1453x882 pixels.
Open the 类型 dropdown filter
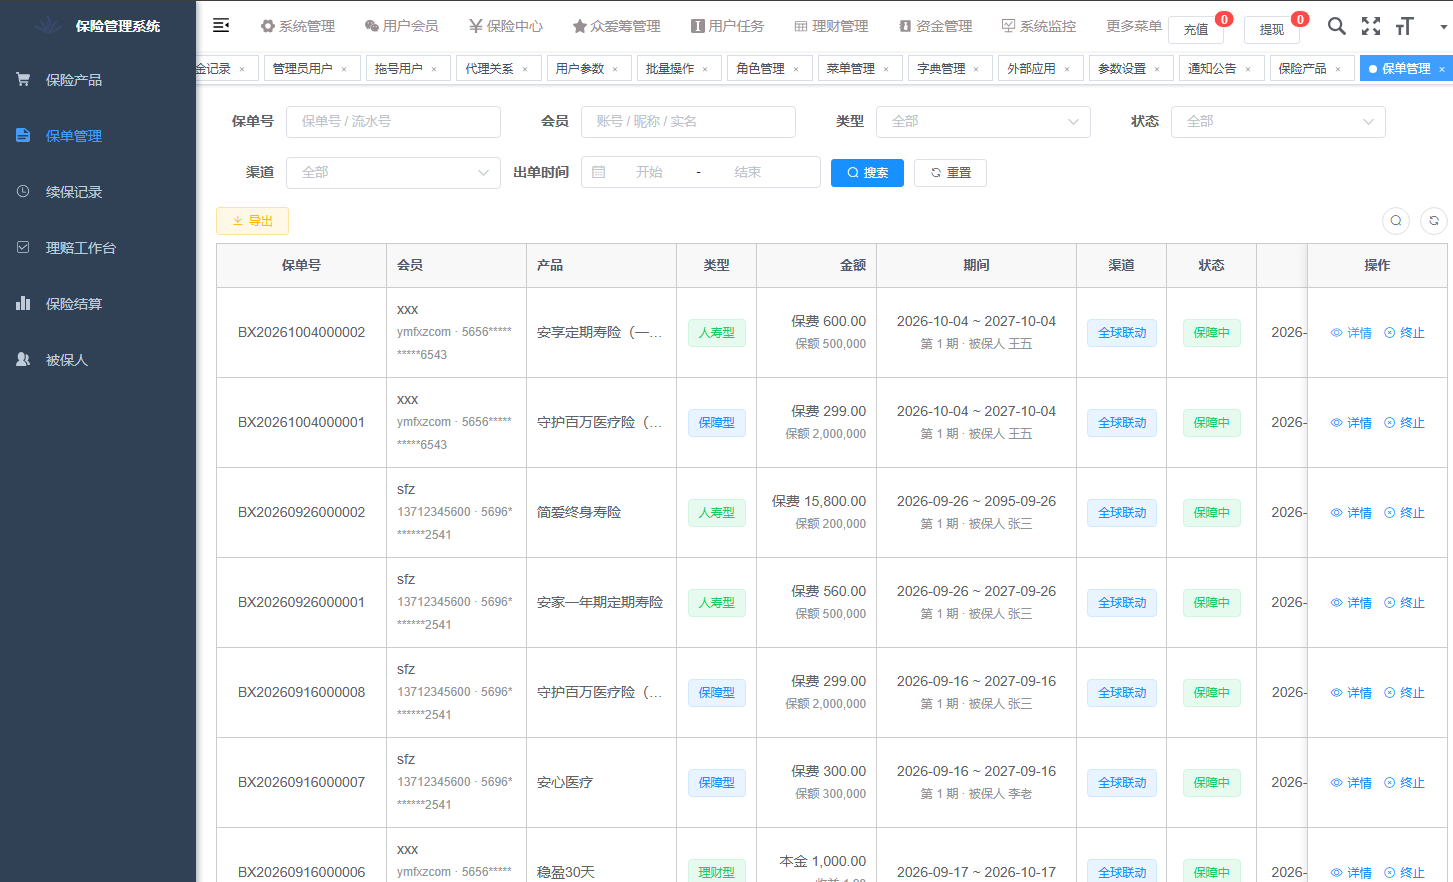pyautogui.click(x=983, y=121)
